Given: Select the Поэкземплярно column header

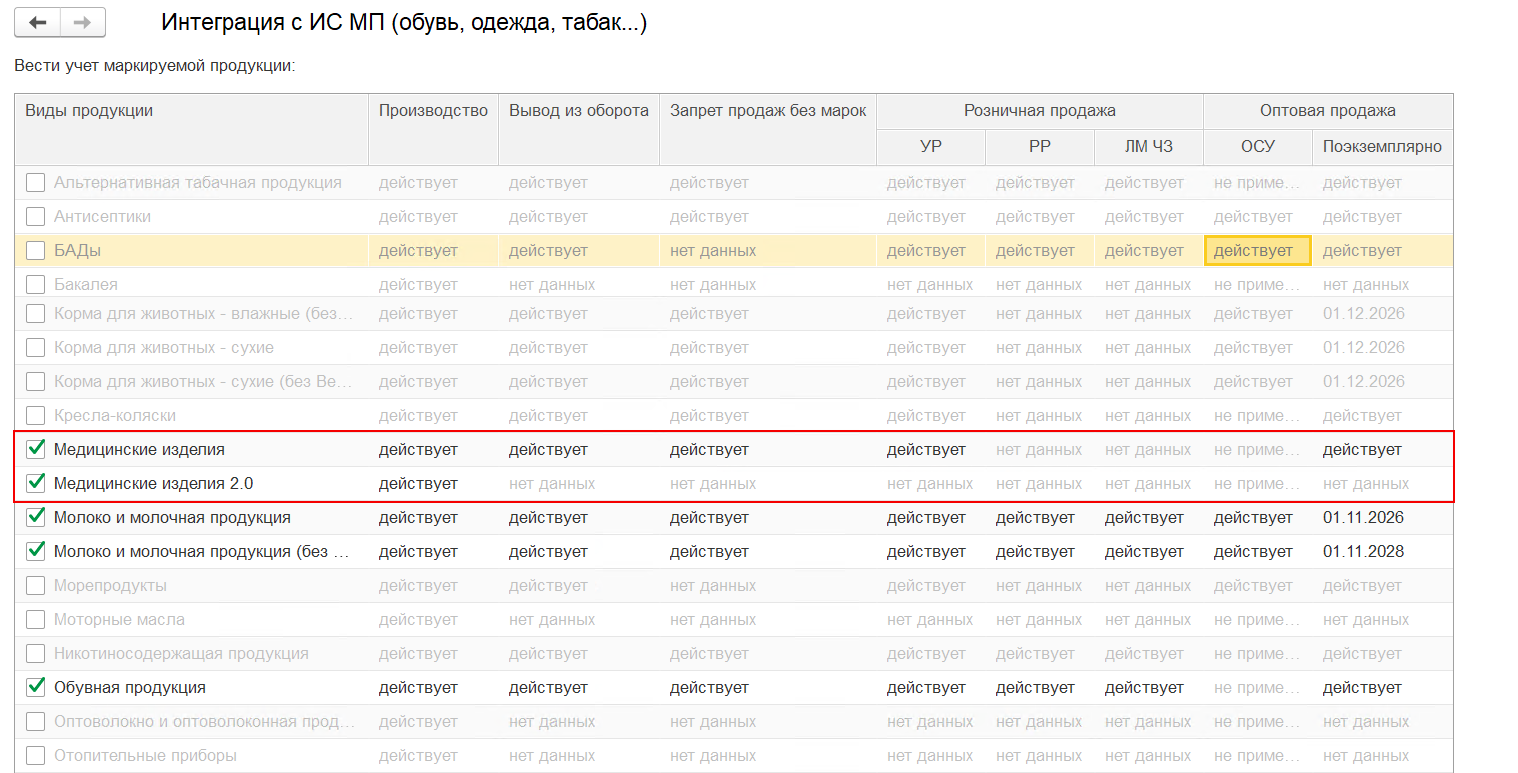Looking at the screenshot, I should [x=1382, y=147].
